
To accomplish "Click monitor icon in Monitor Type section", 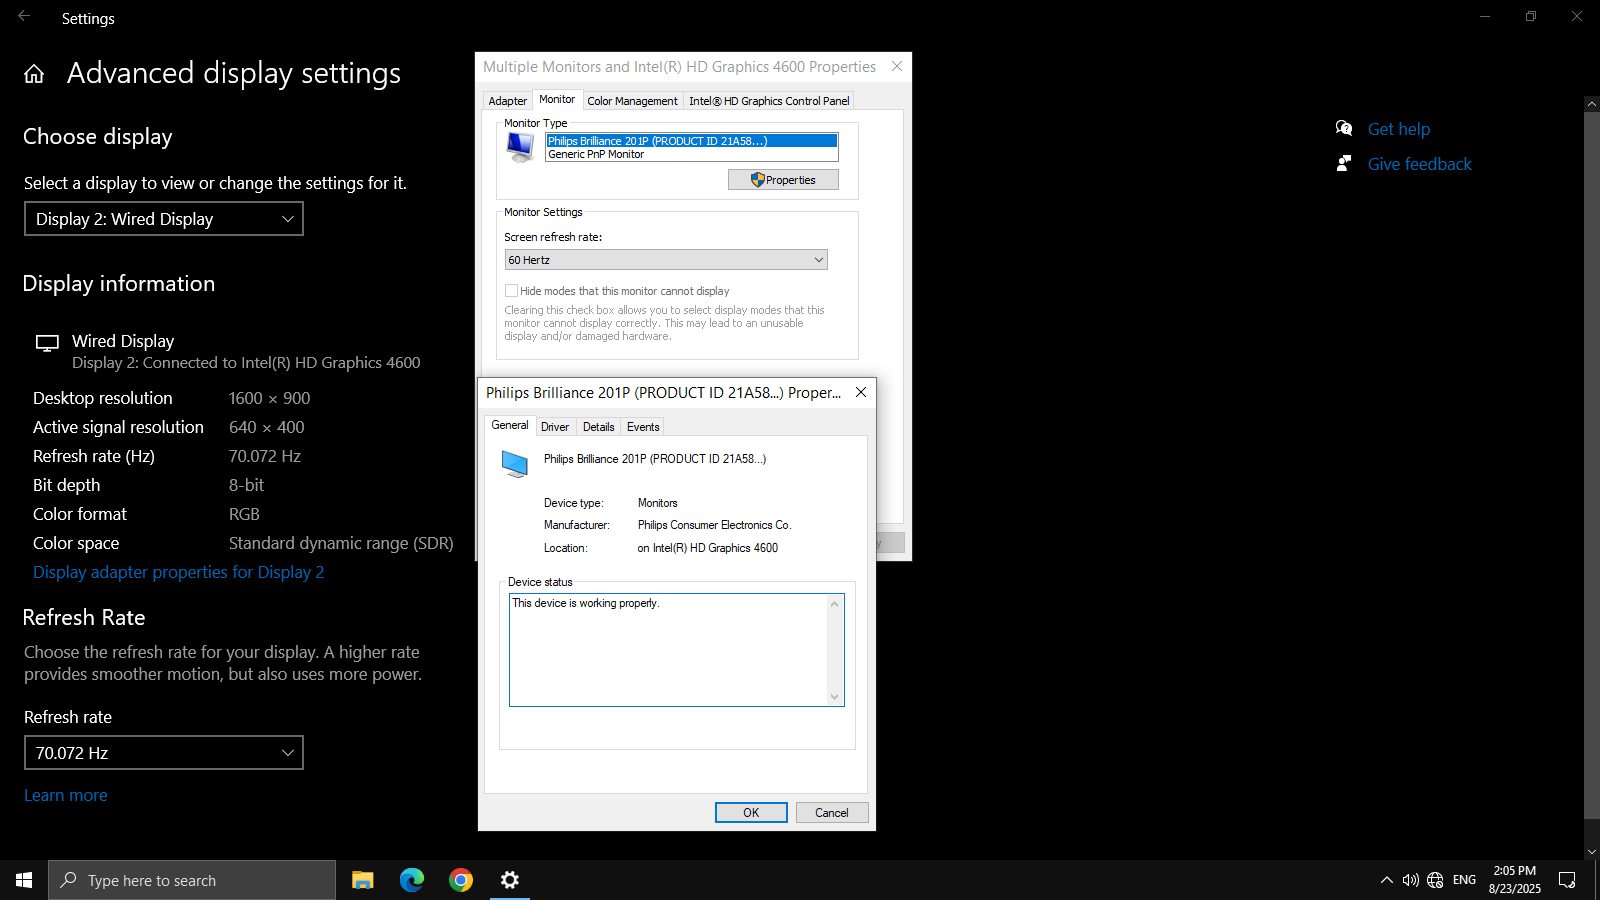I will (x=520, y=147).
